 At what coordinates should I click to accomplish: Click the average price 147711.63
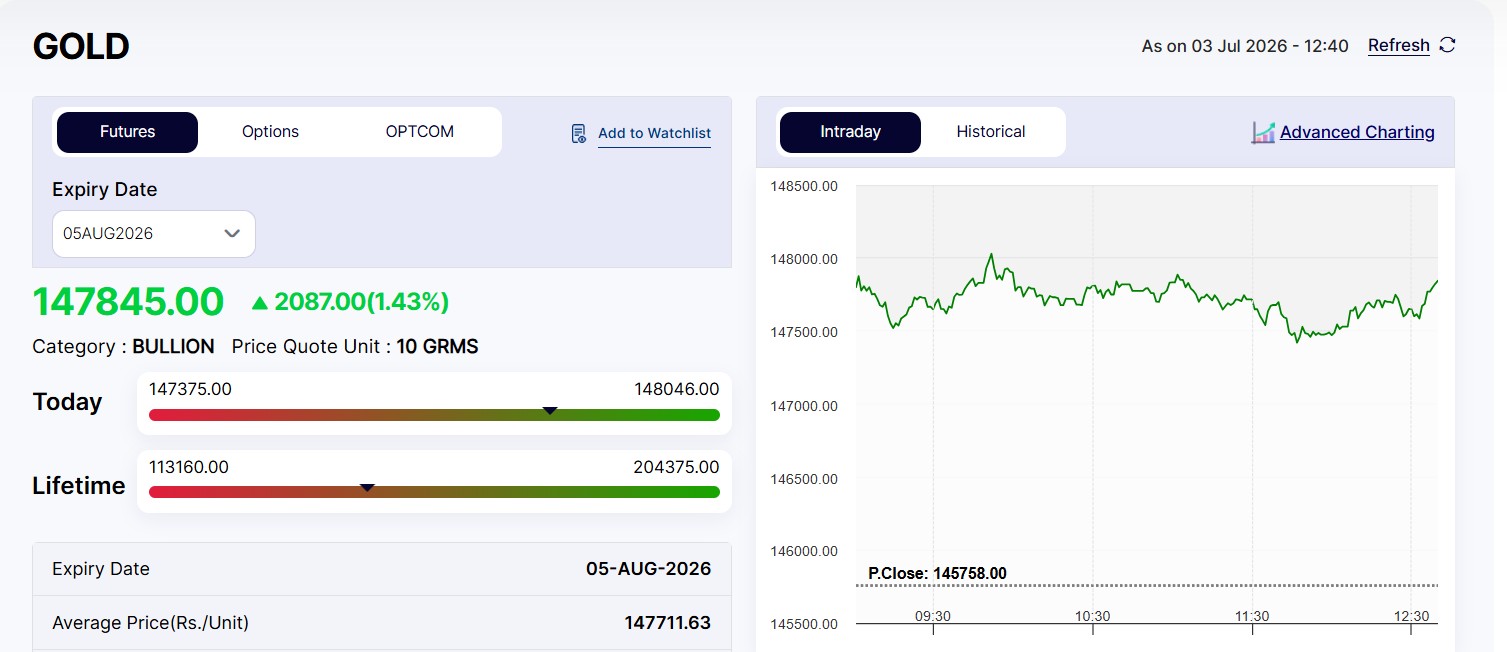[x=668, y=623]
